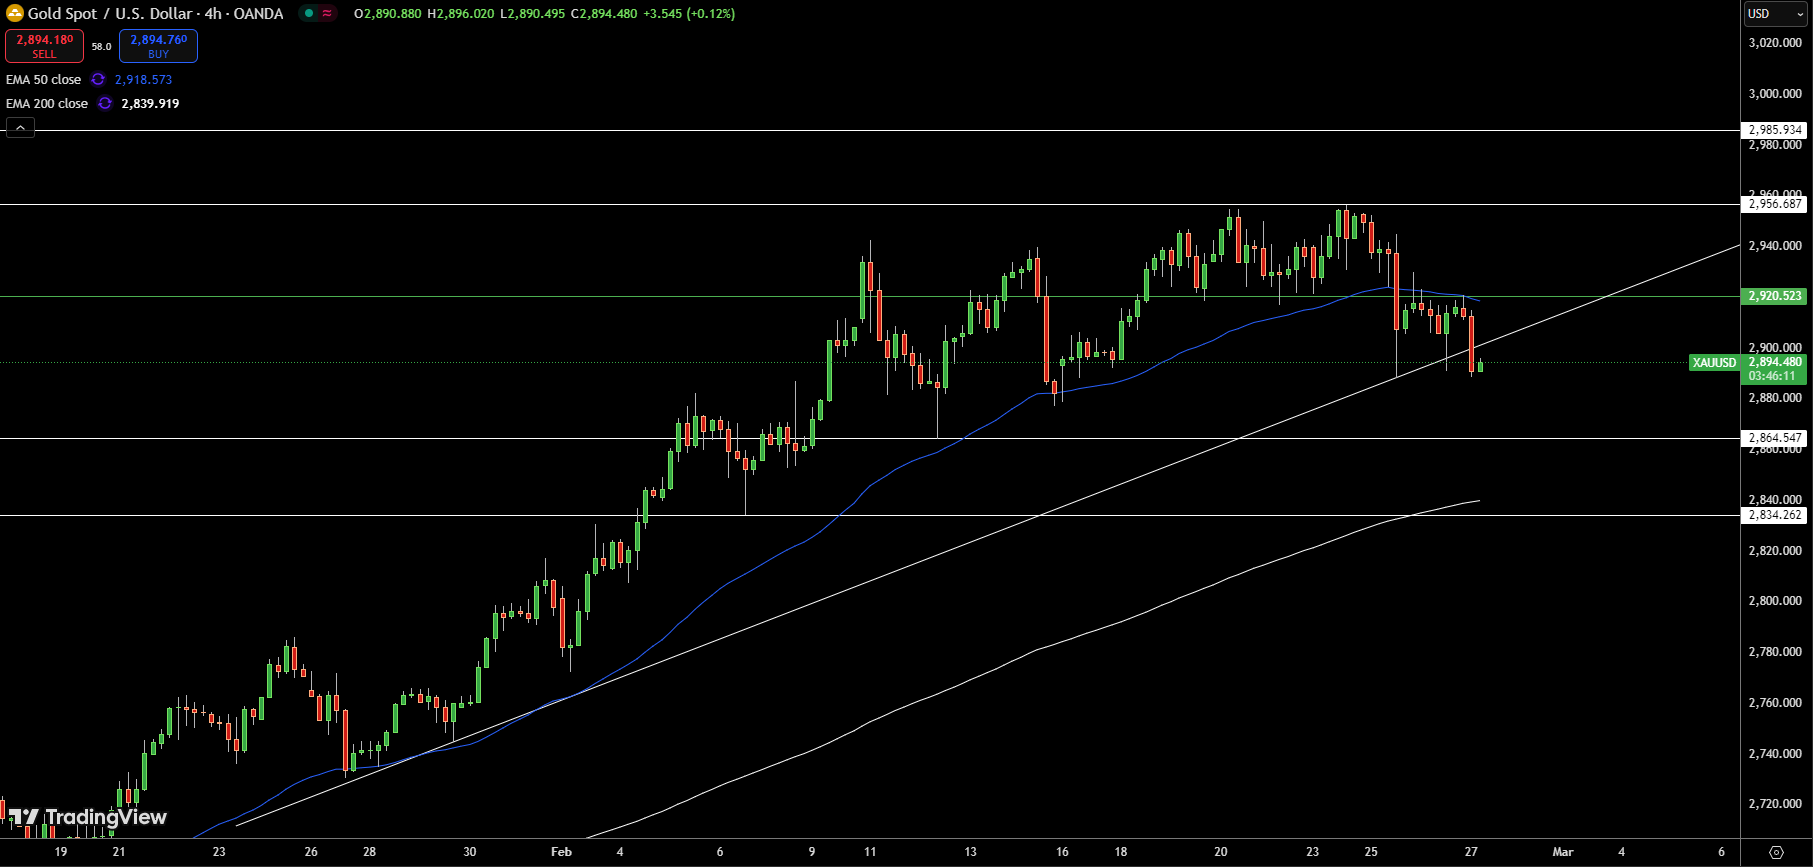Click the green 2,920.523 price label
The height and width of the screenshot is (867, 1813).
pyautogui.click(x=1775, y=296)
